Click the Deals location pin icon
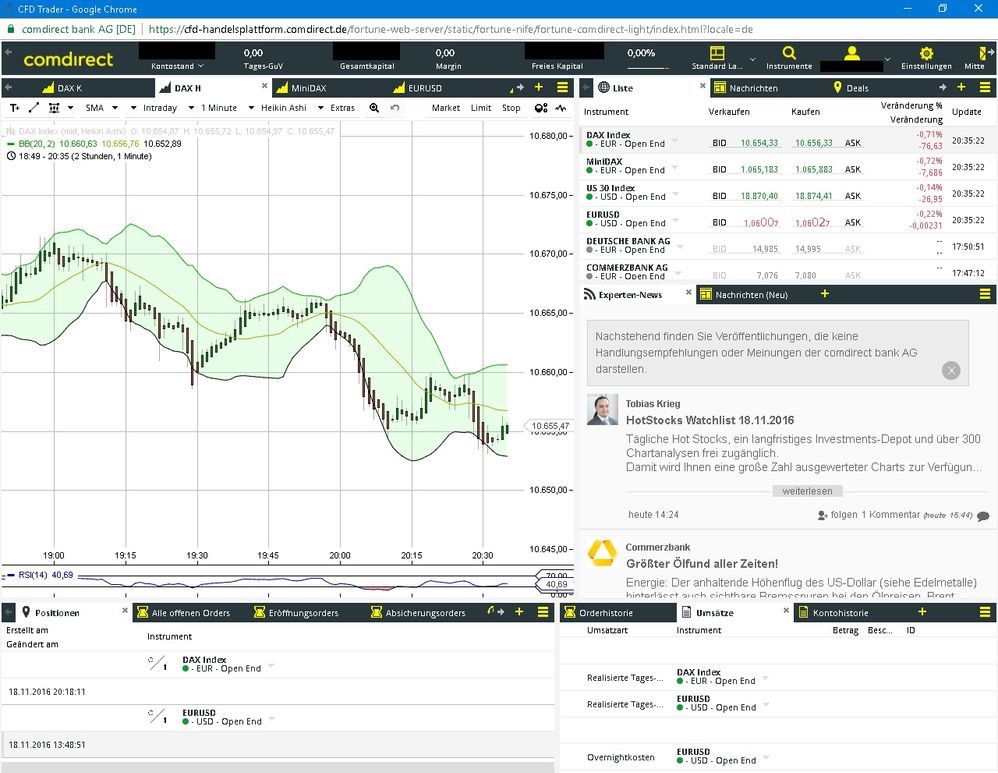Image resolution: width=998 pixels, height=773 pixels. click(837, 87)
